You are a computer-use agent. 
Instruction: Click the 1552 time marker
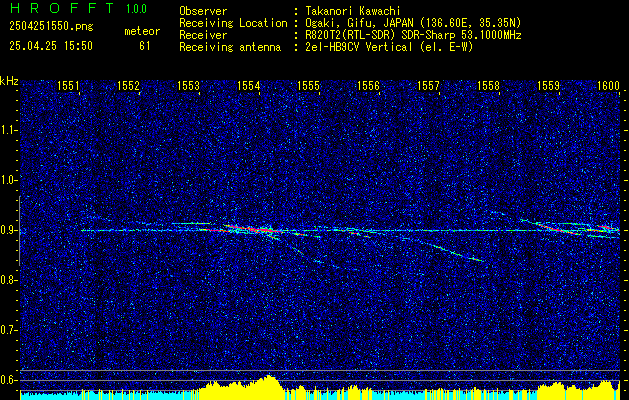(x=128, y=86)
